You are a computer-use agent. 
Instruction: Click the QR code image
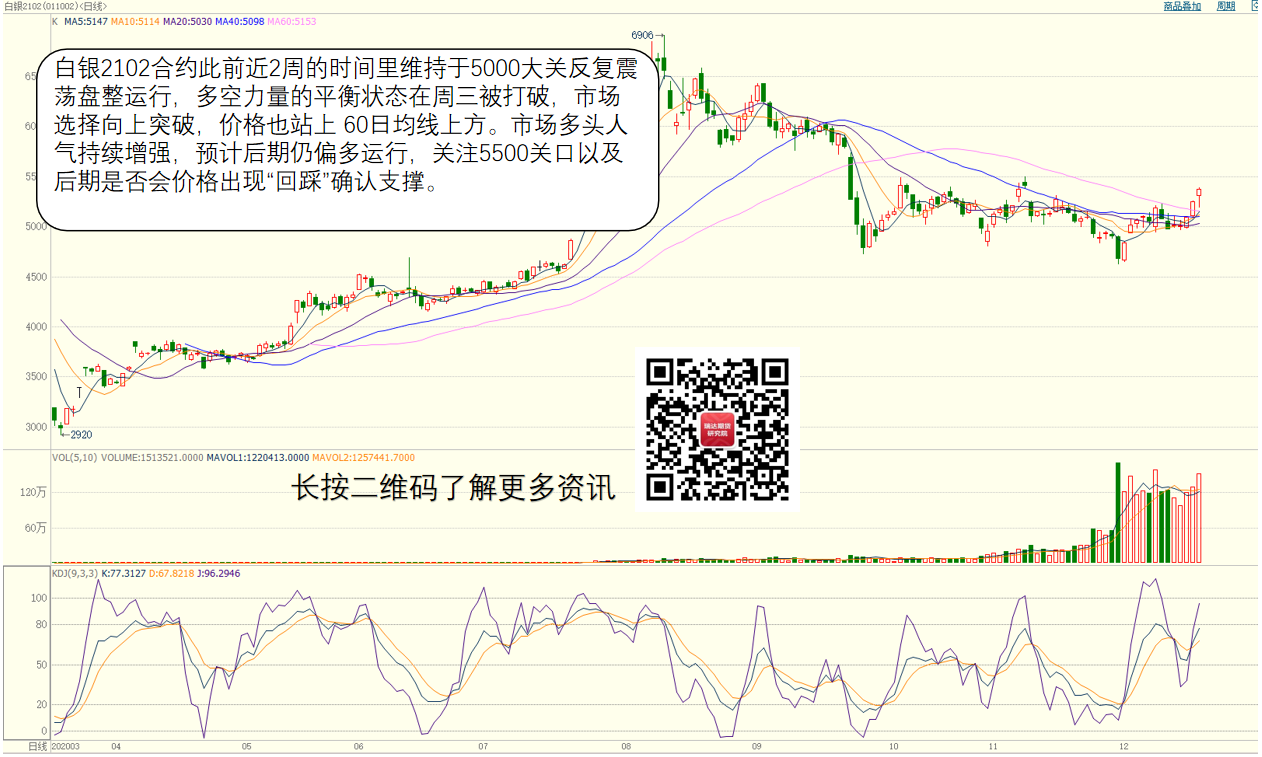pos(717,429)
